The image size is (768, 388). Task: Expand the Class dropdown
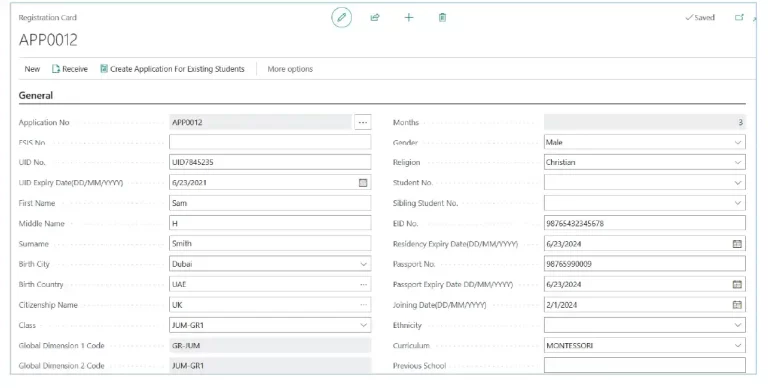[363, 325]
